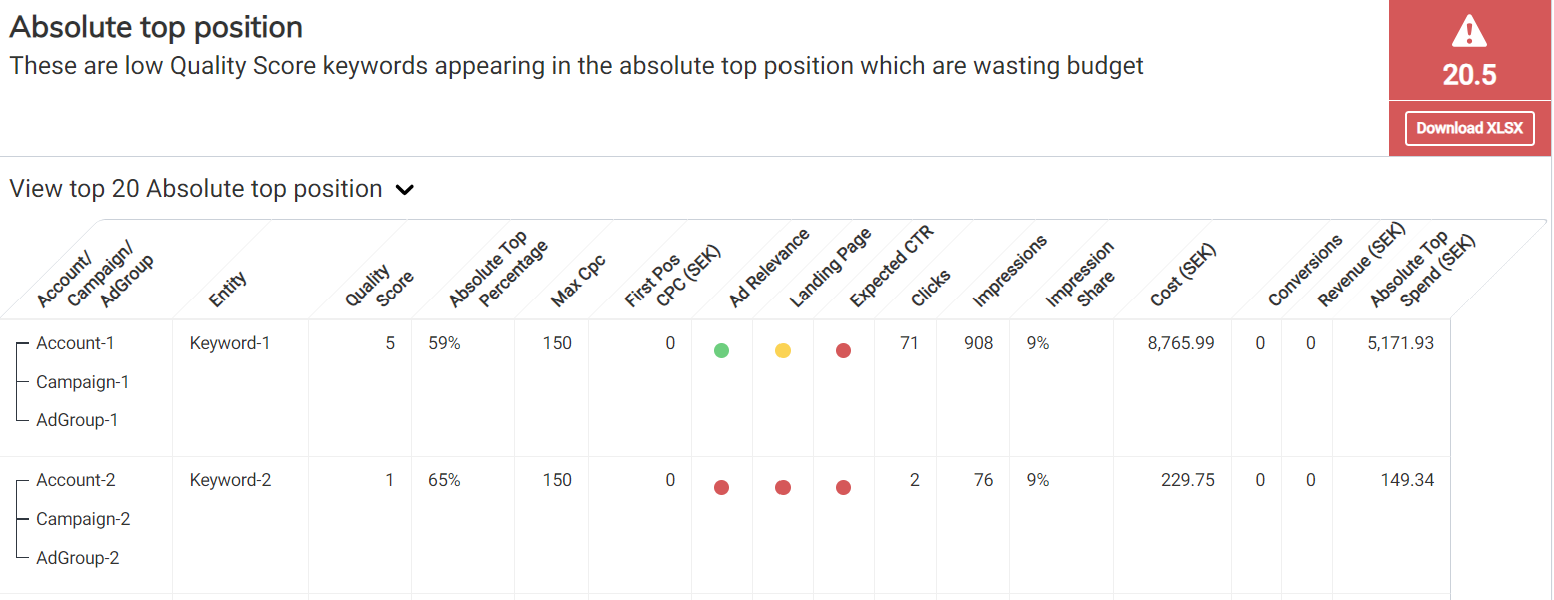The image size is (1554, 600).
Task: Select AdGroup-1 tree node
Action: (x=77, y=420)
